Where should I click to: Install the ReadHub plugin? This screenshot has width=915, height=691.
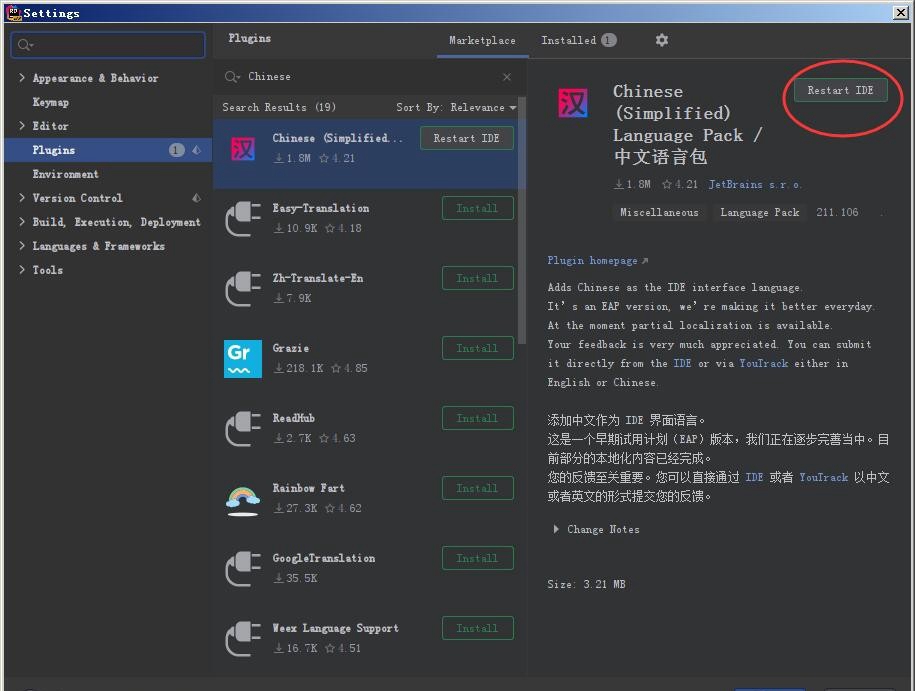coord(477,418)
